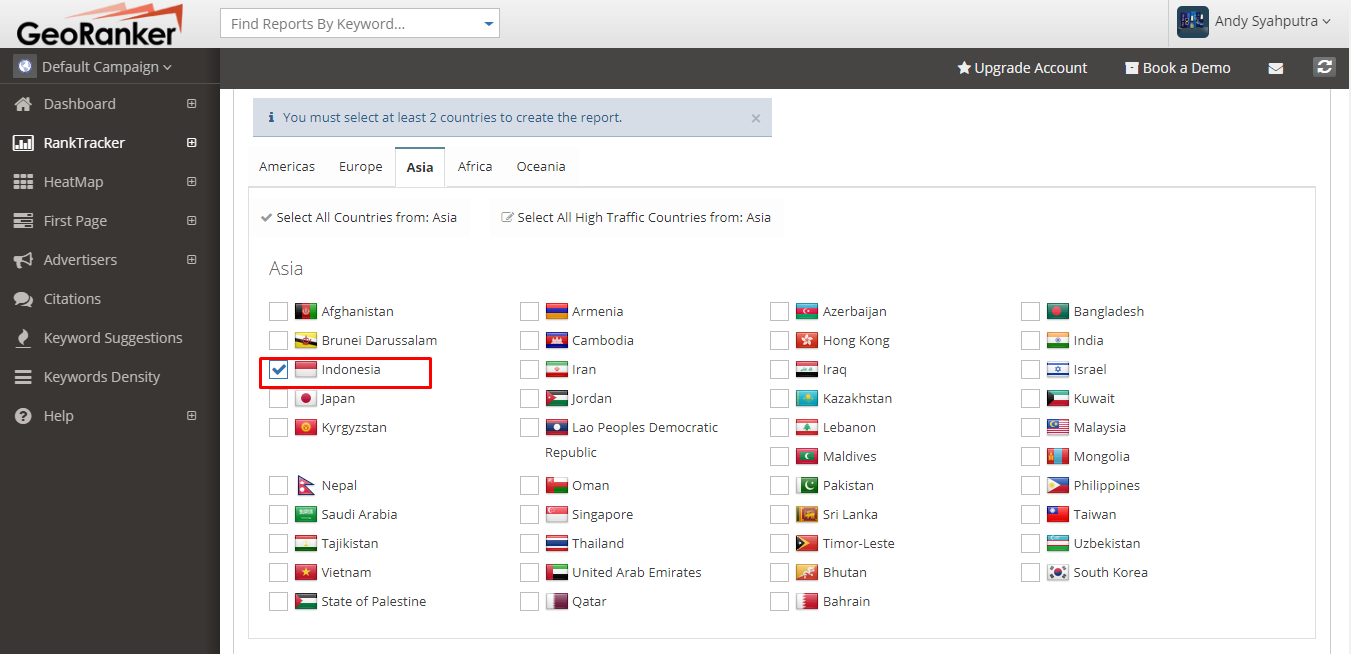Image resolution: width=1351 pixels, height=654 pixels.
Task: Open the Find Reports keyword dropdown
Action: pyautogui.click(x=488, y=24)
